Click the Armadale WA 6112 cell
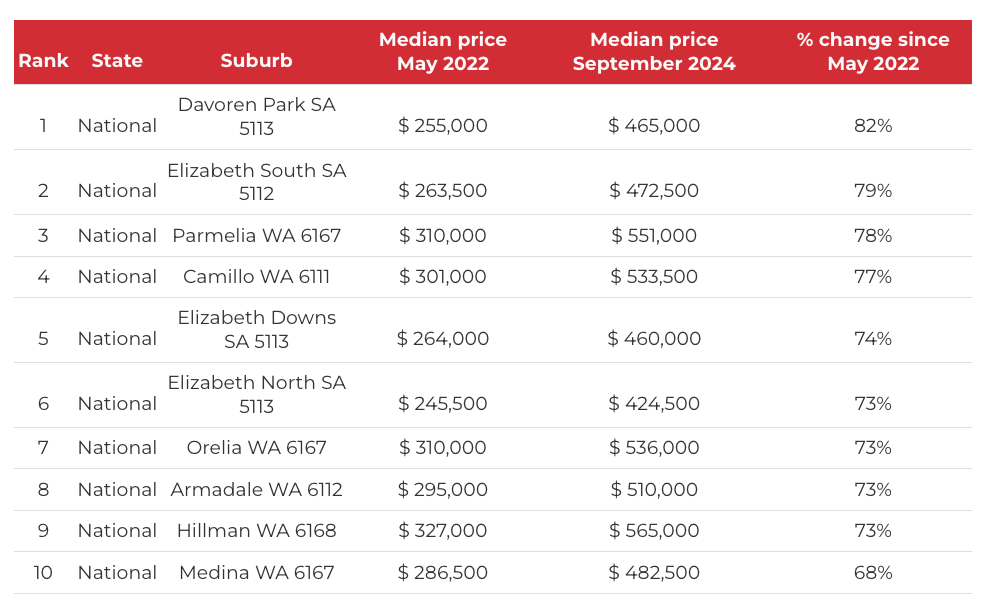The width and height of the screenshot is (988, 606). [256, 490]
